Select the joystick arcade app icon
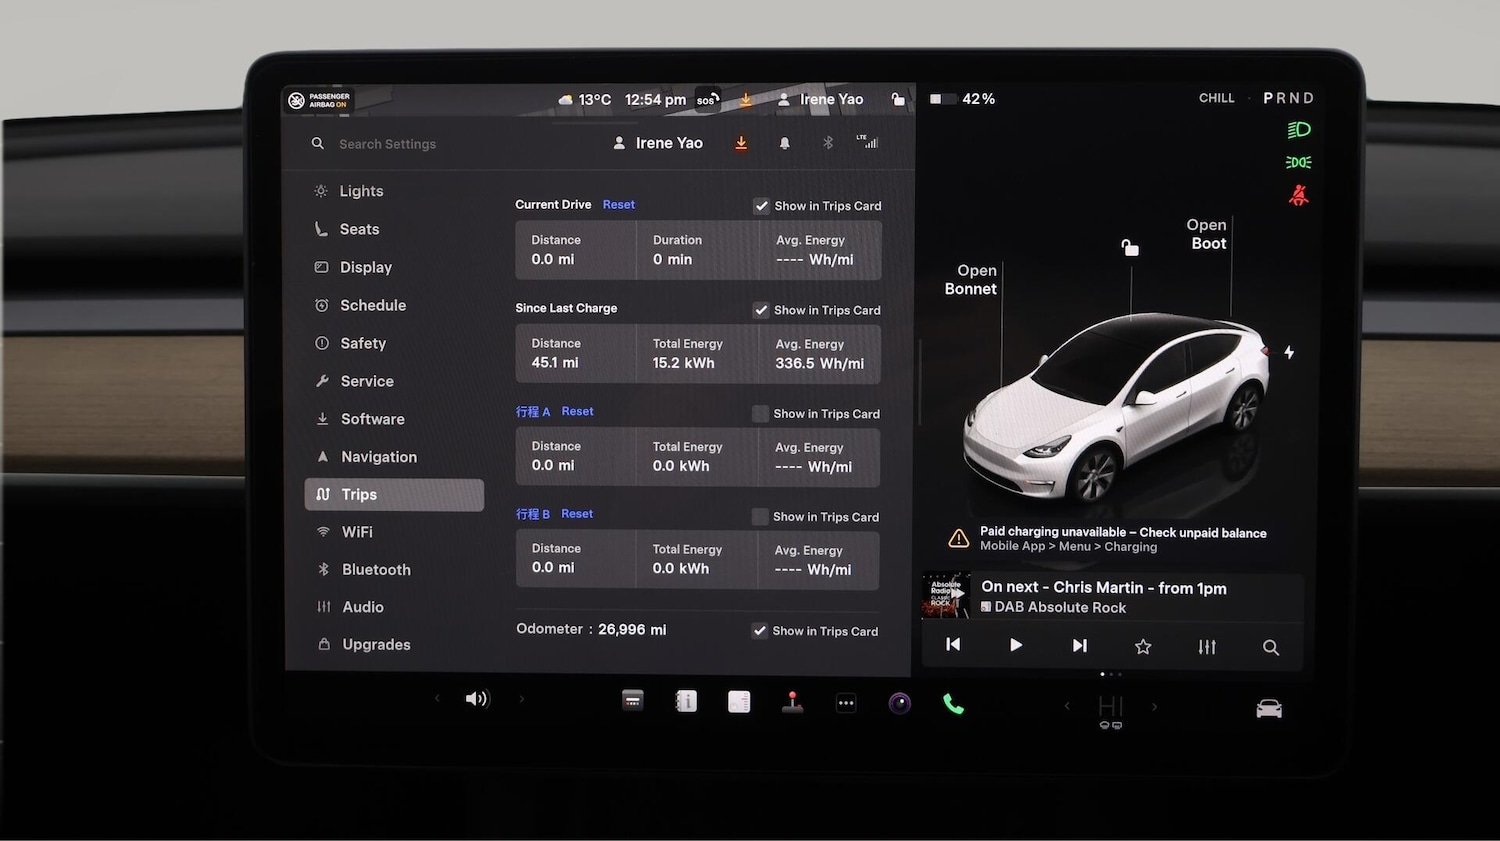Screen dimensions: 1500x841 point(793,702)
